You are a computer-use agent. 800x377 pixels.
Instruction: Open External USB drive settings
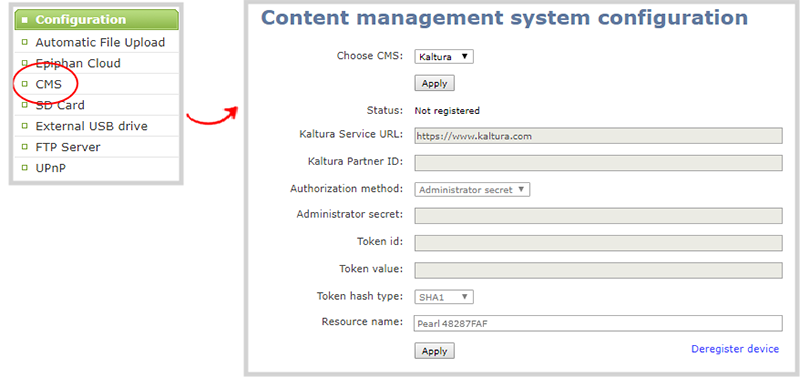click(91, 126)
